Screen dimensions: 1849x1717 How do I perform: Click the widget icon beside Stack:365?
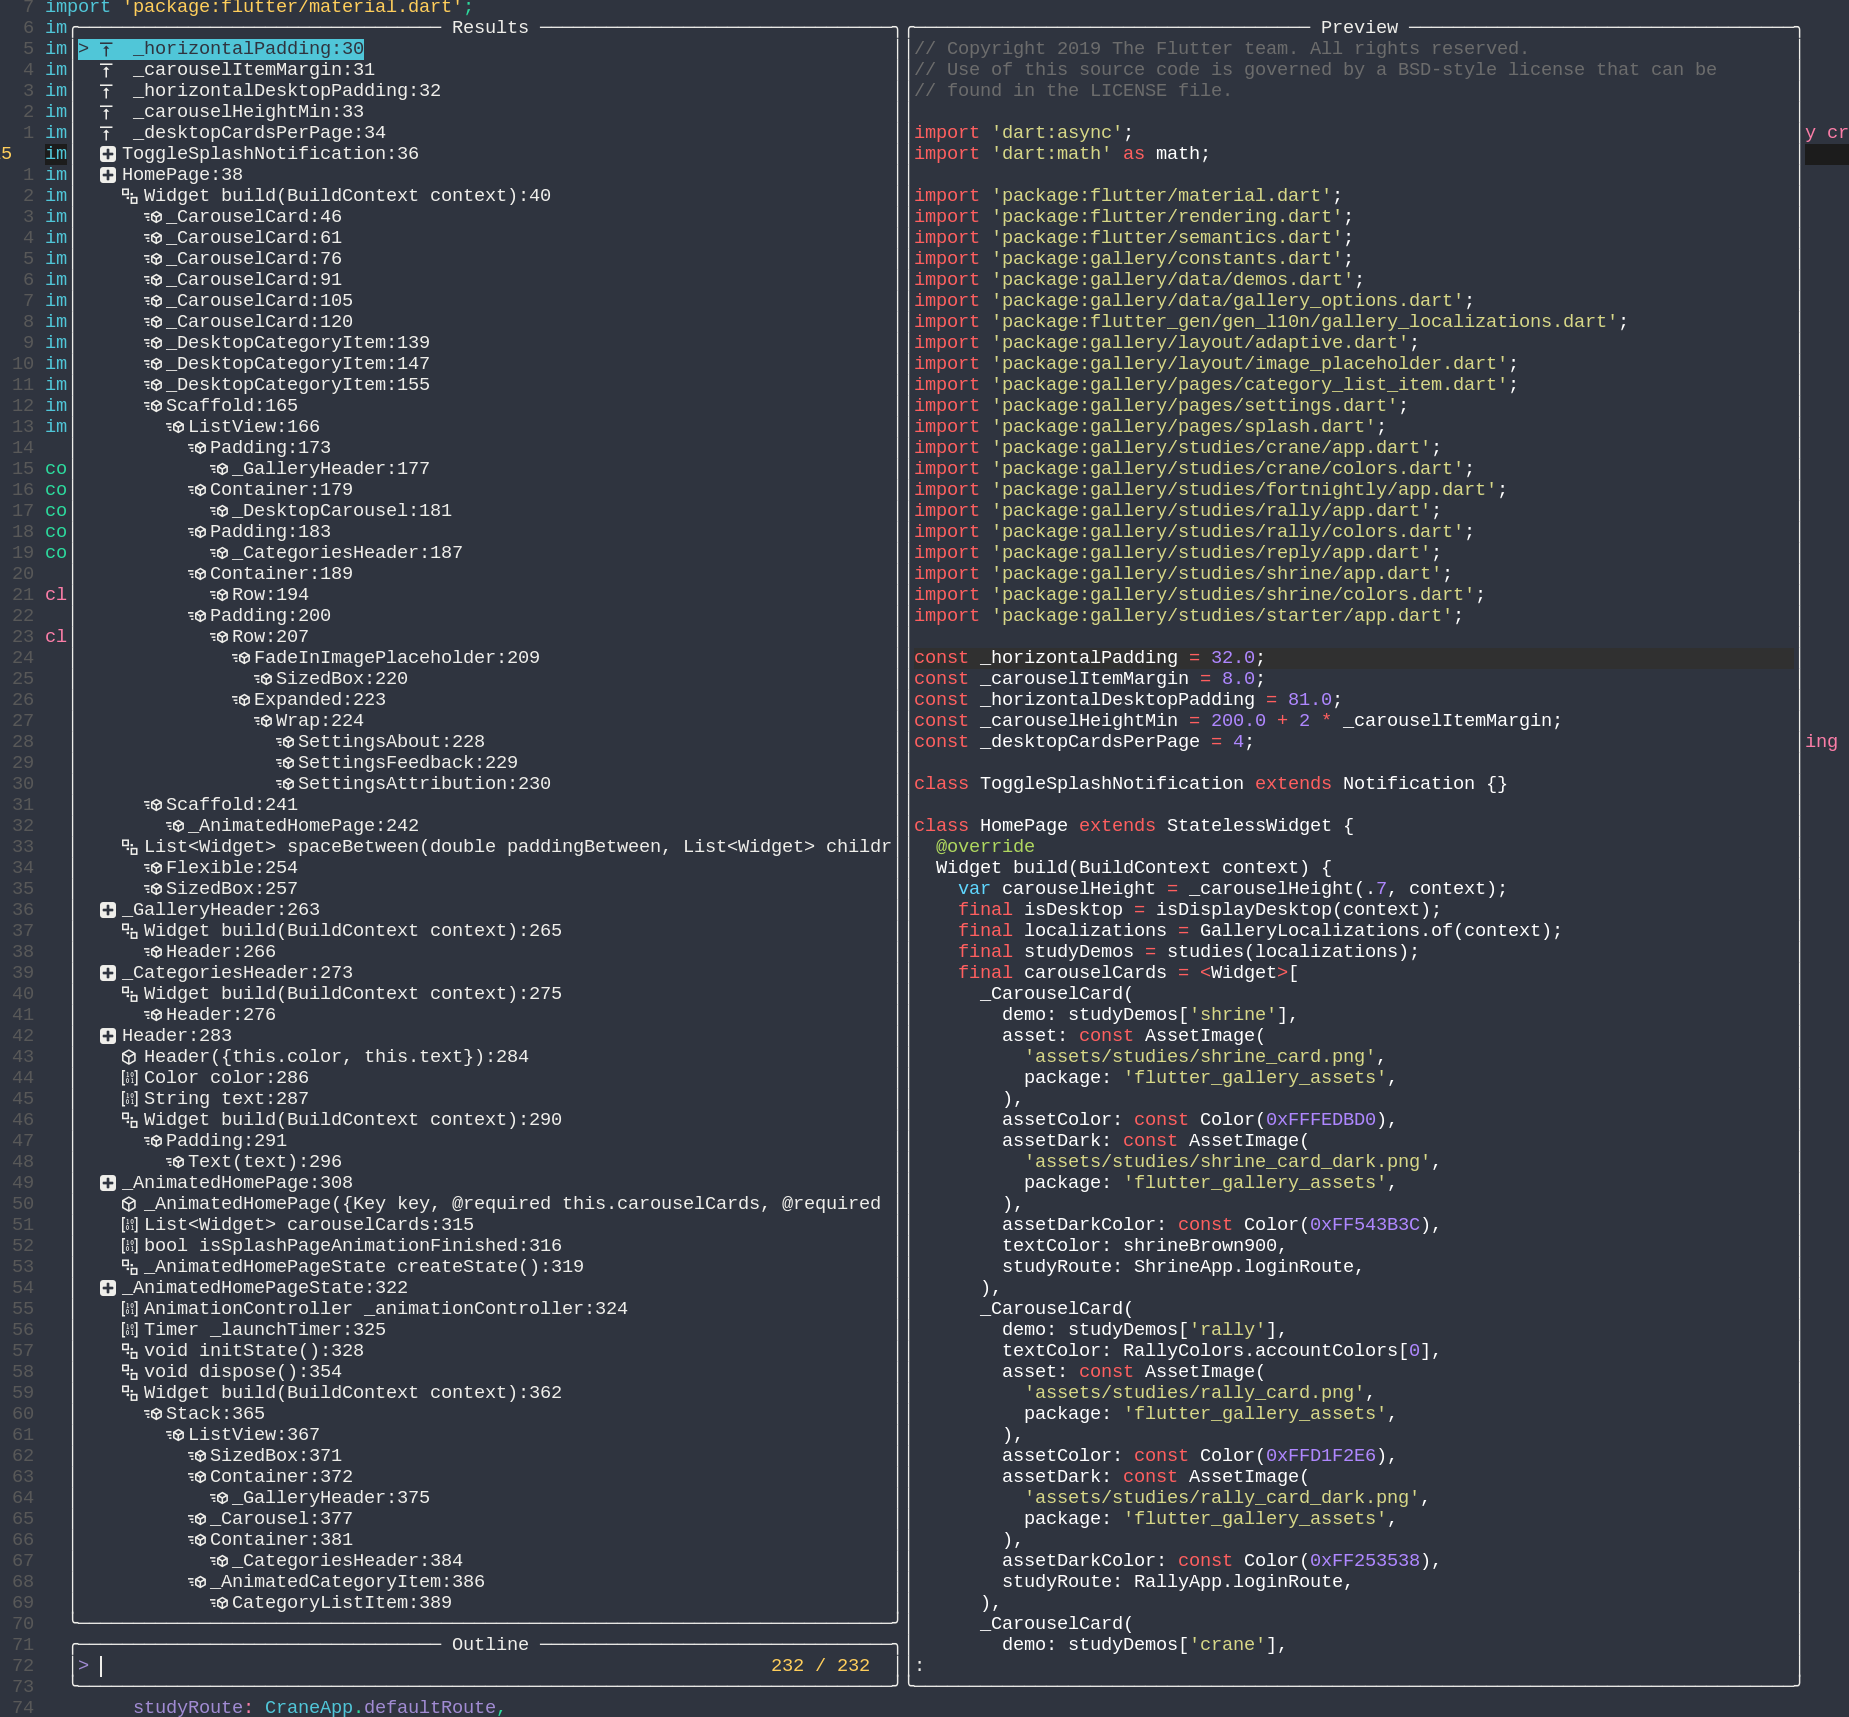tap(153, 1414)
